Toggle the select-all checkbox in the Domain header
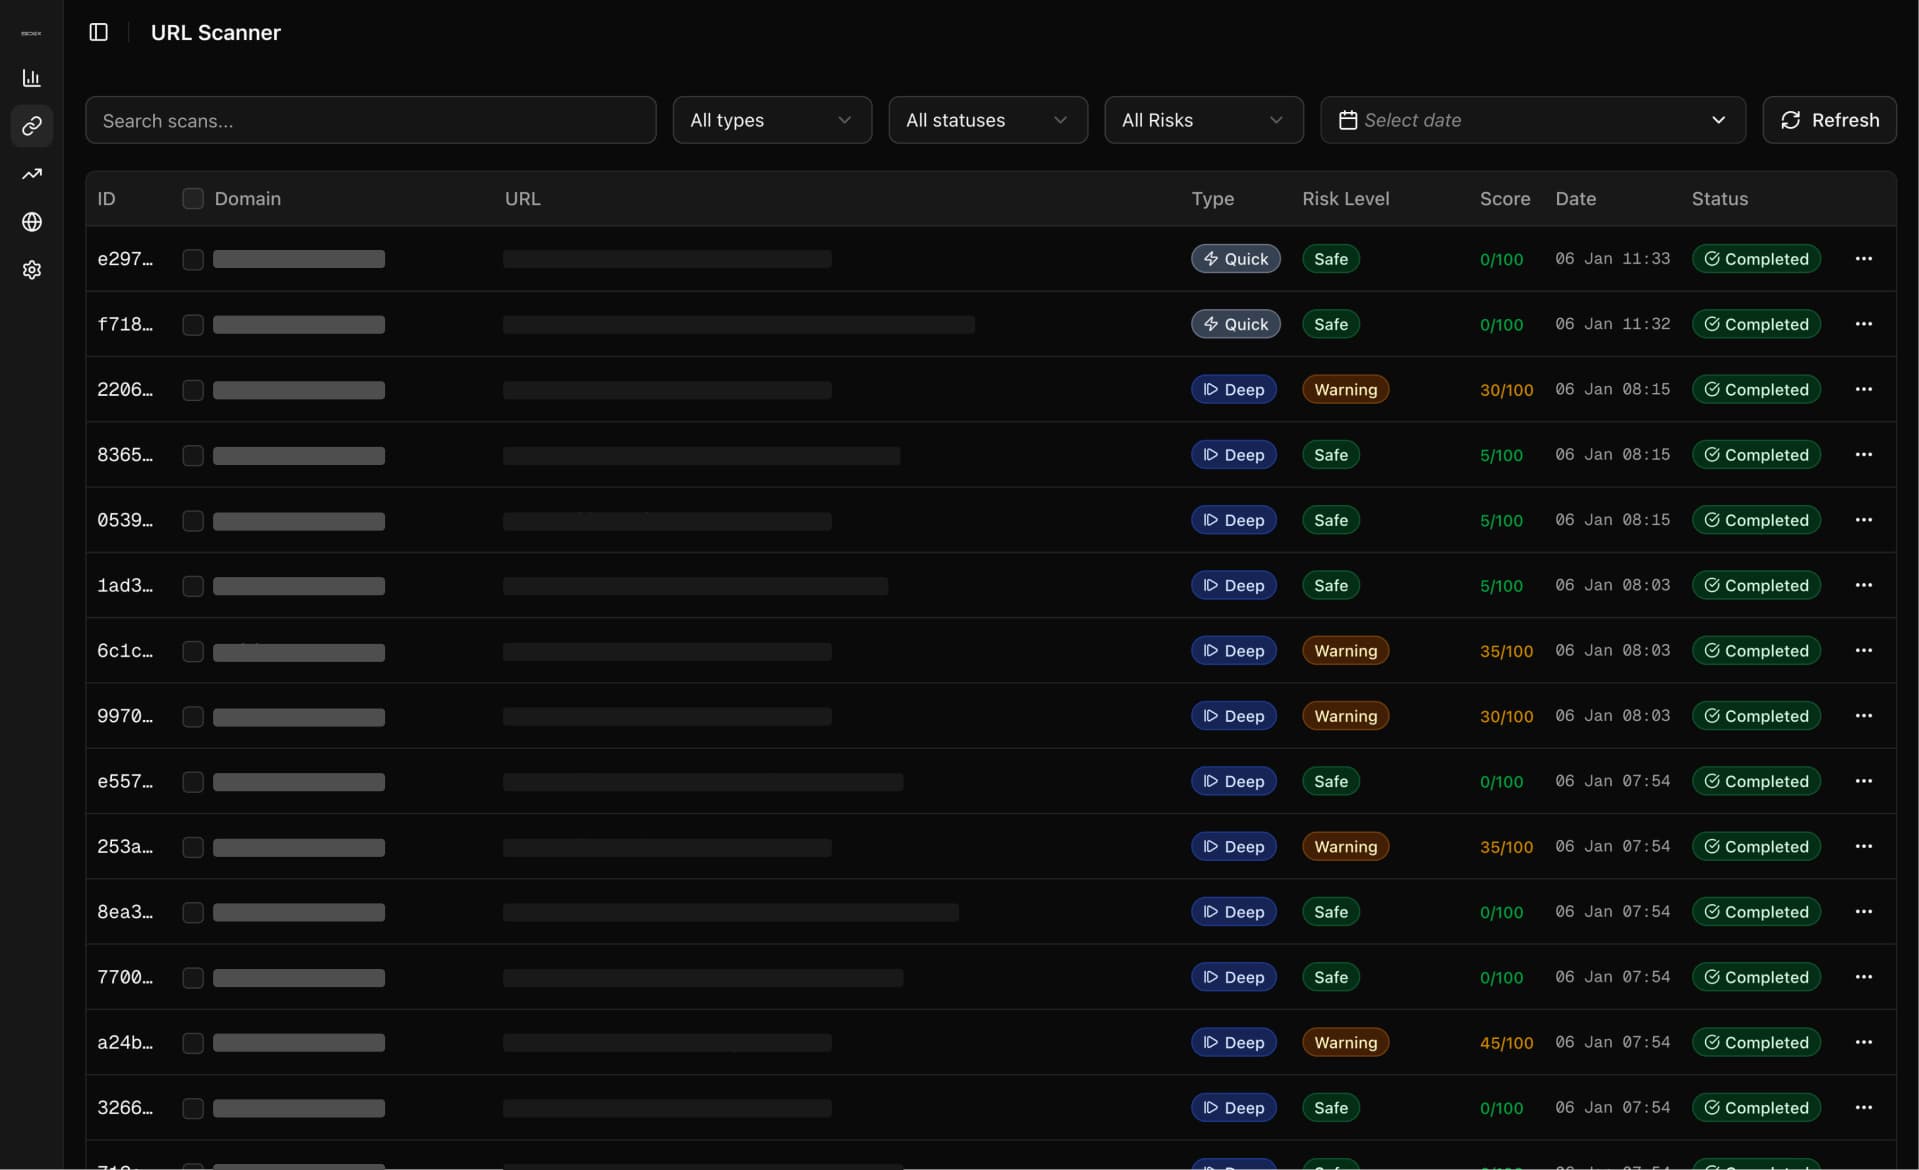Viewport: 1919px width, 1170px height. point(193,198)
